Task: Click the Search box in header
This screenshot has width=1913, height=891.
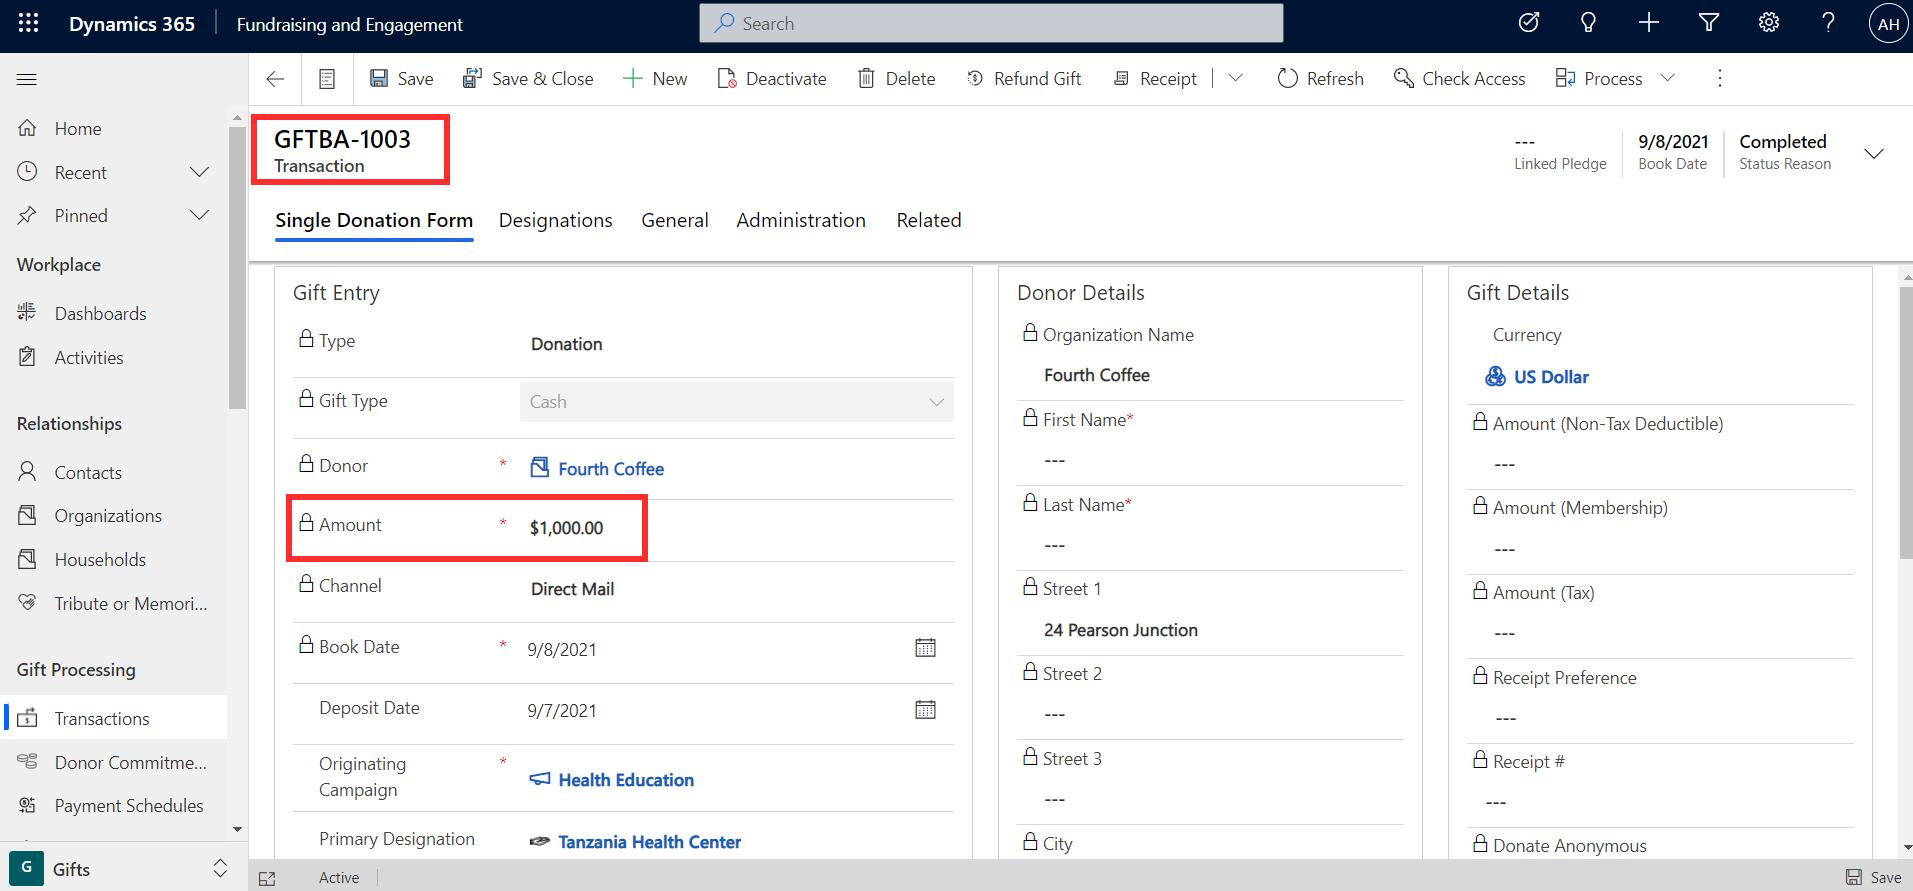Action: [x=991, y=23]
